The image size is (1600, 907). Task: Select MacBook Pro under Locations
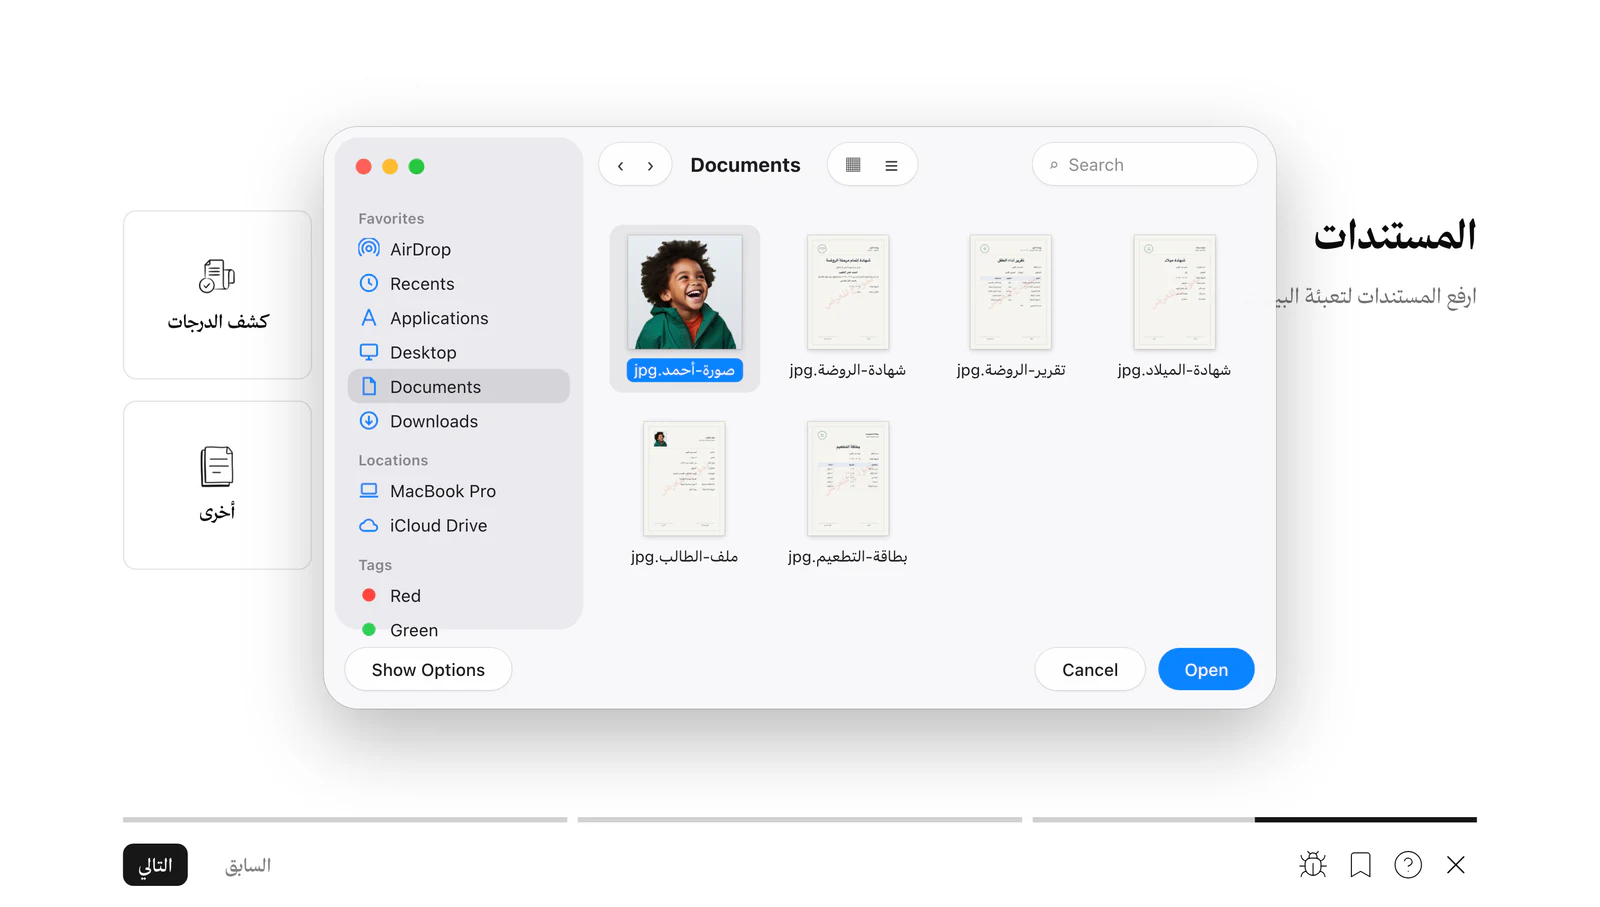point(458,491)
